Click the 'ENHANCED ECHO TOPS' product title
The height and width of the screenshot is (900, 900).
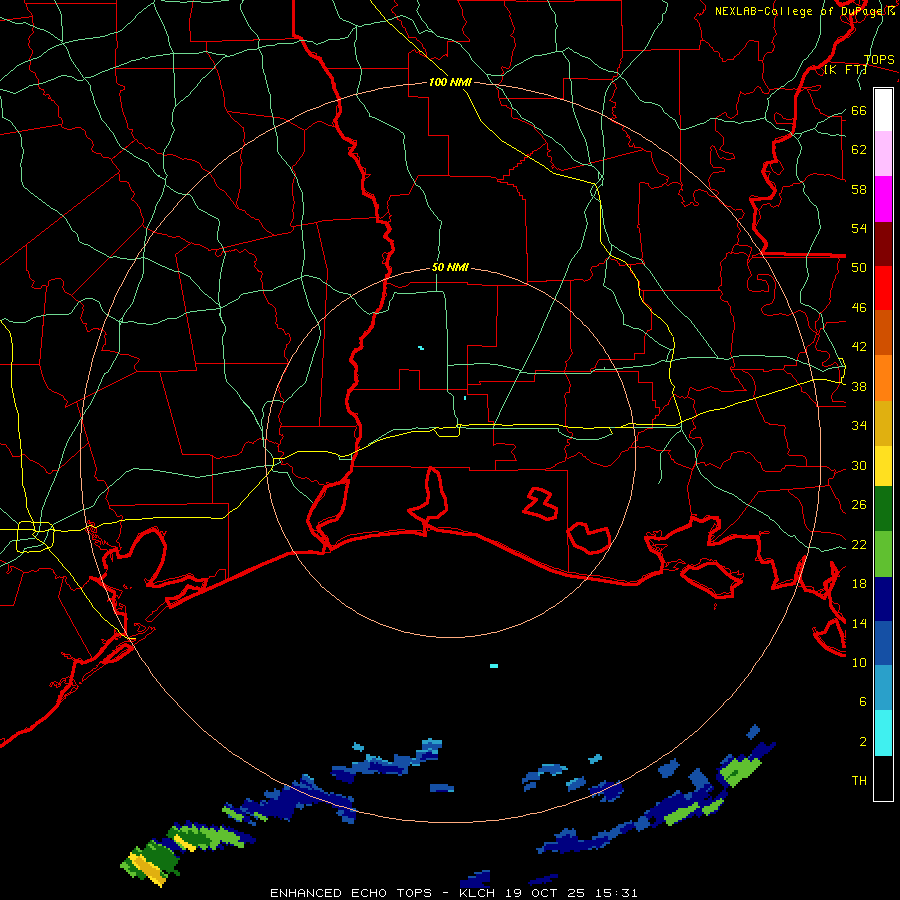coord(351,893)
